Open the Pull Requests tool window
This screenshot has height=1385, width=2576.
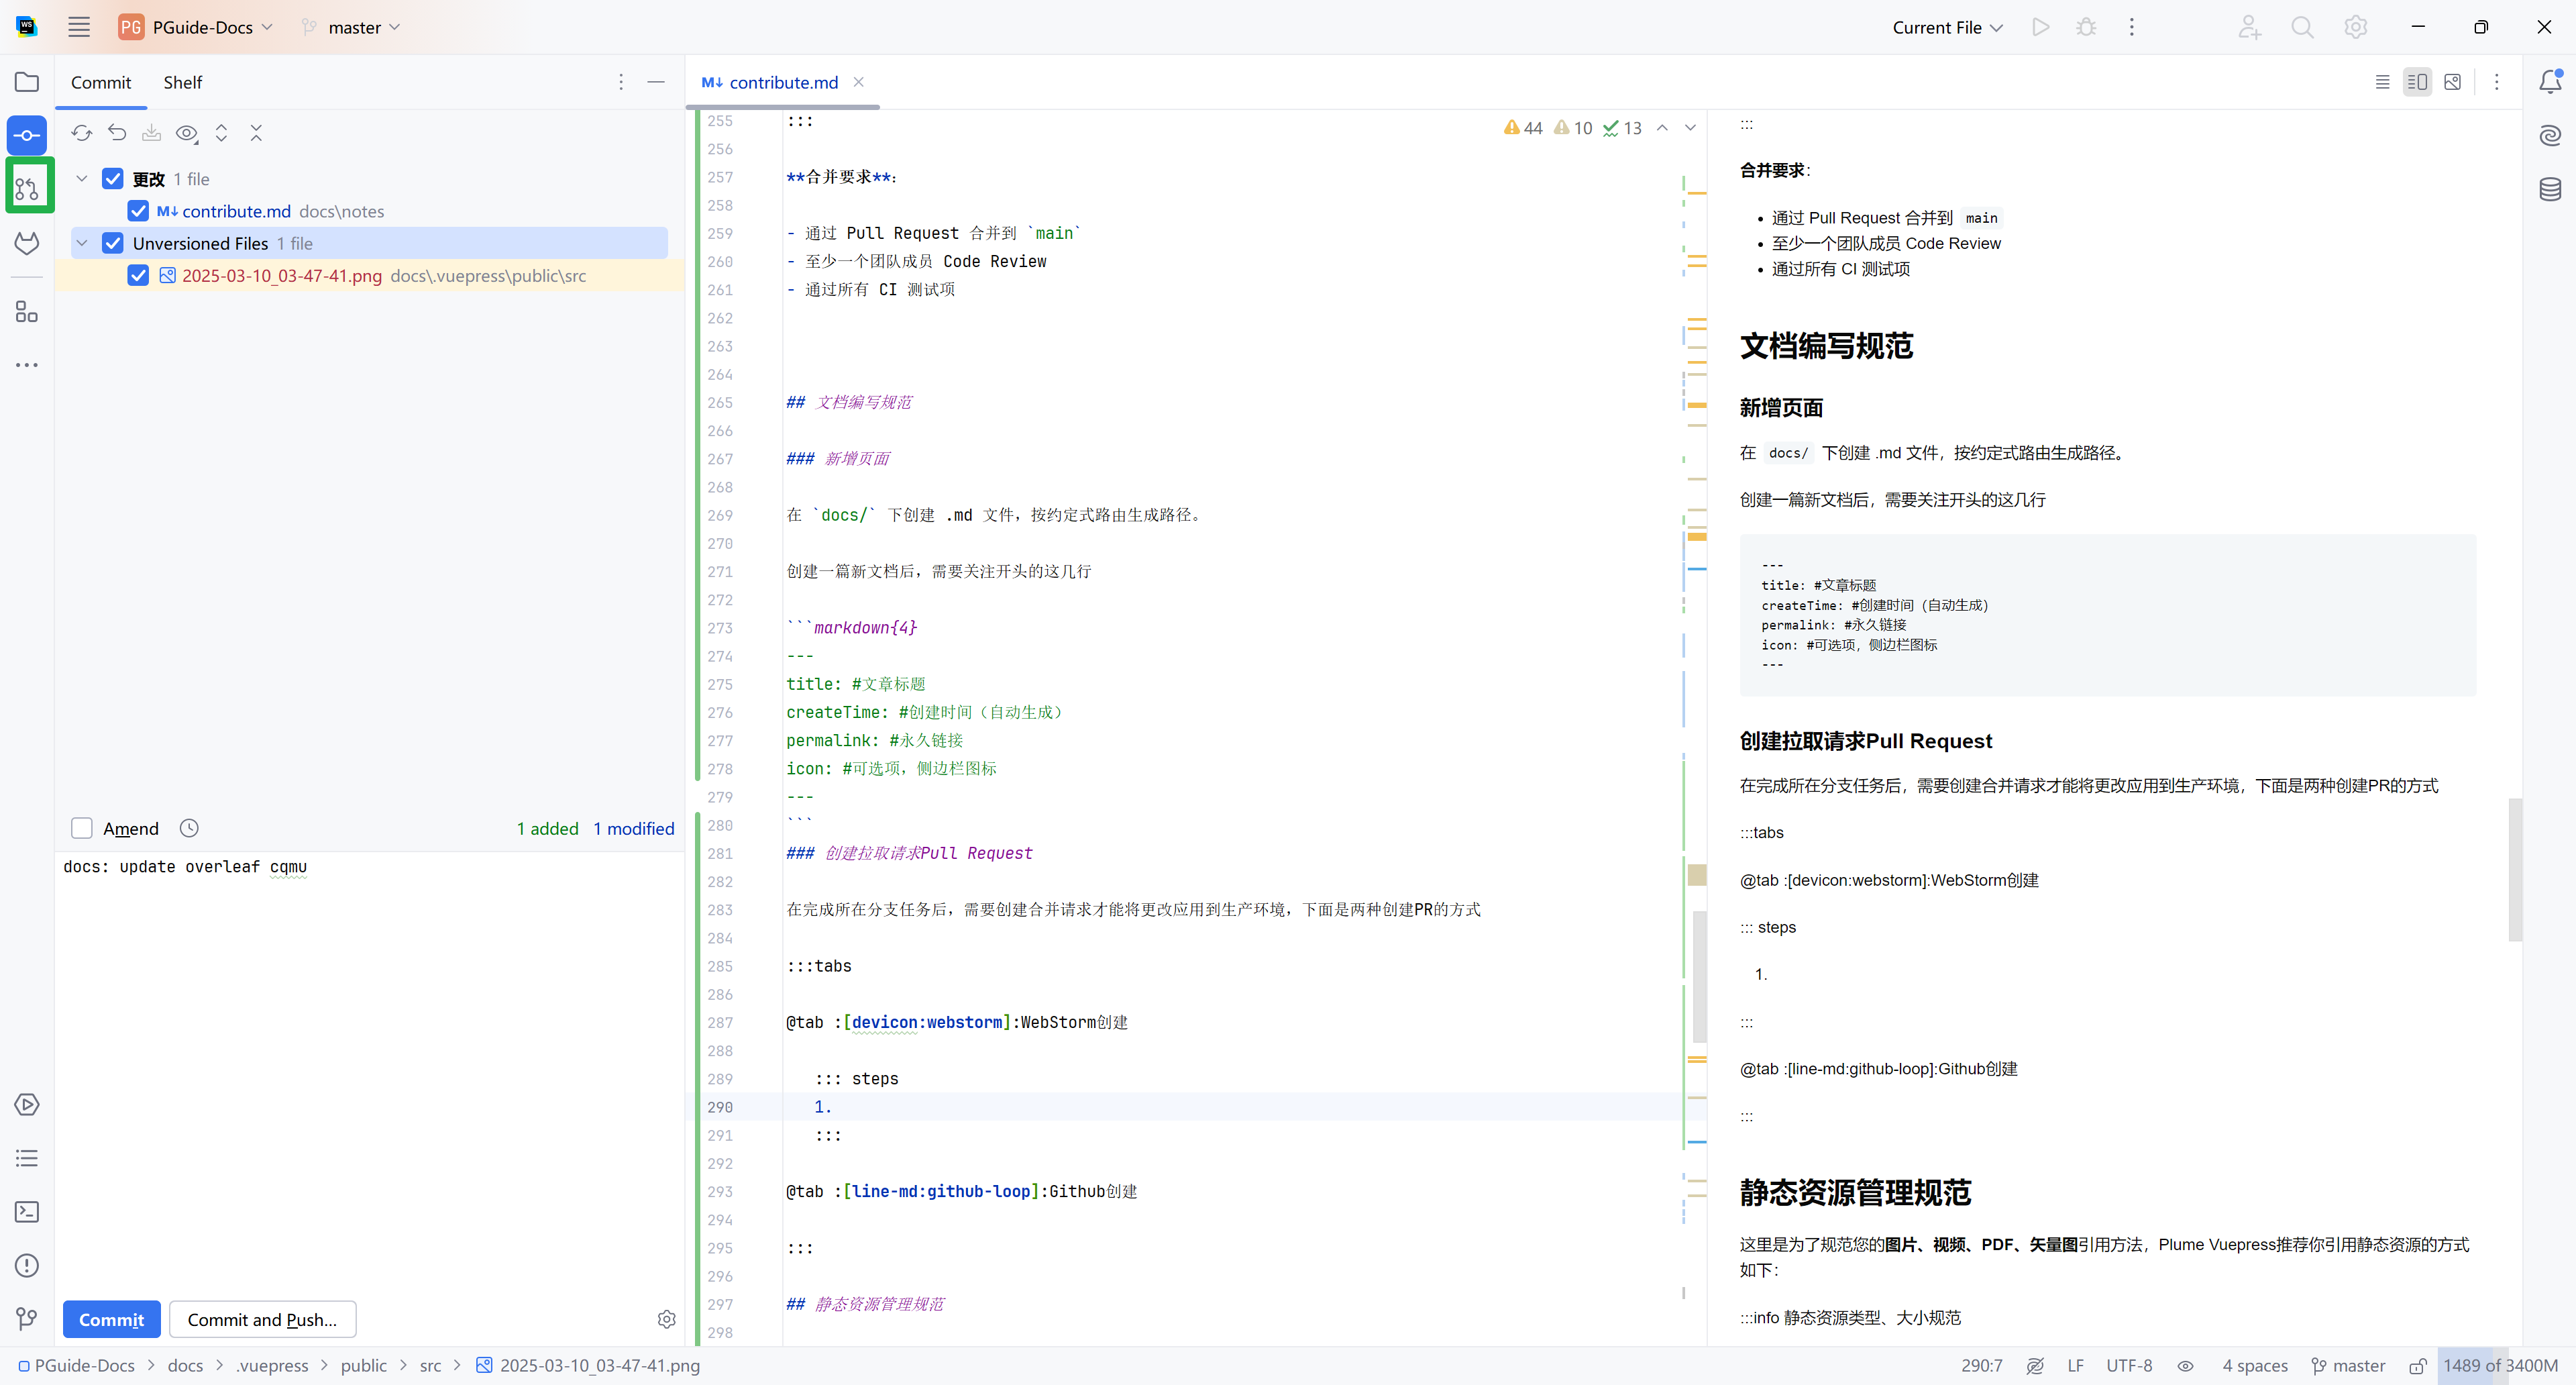coord(28,187)
